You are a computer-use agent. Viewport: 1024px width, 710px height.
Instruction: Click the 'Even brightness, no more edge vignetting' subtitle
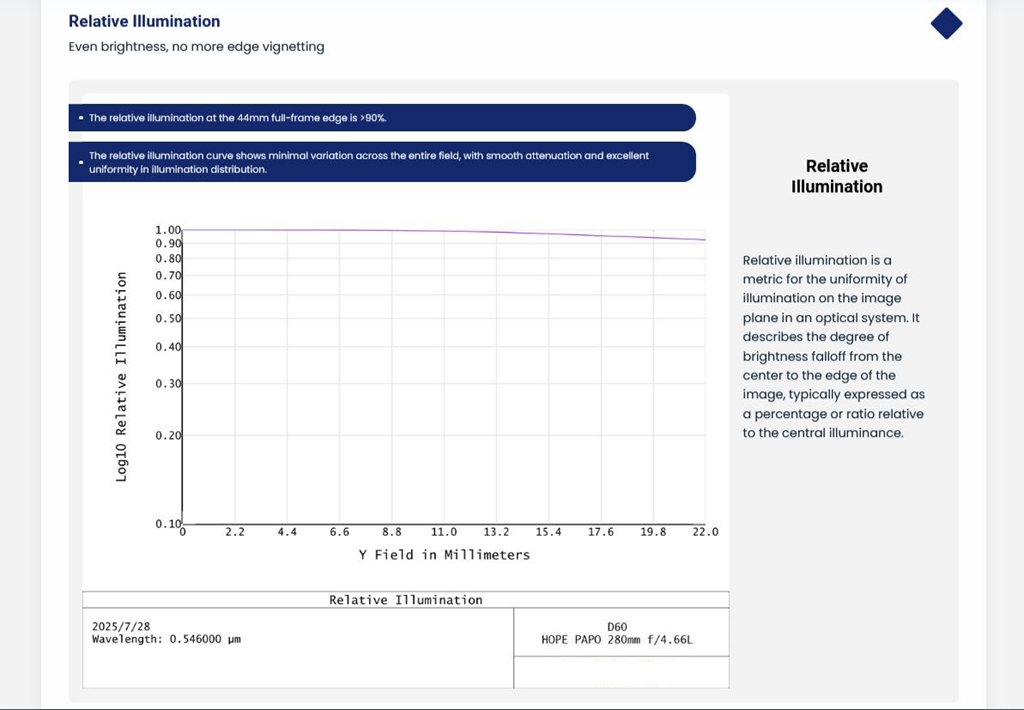click(x=196, y=47)
